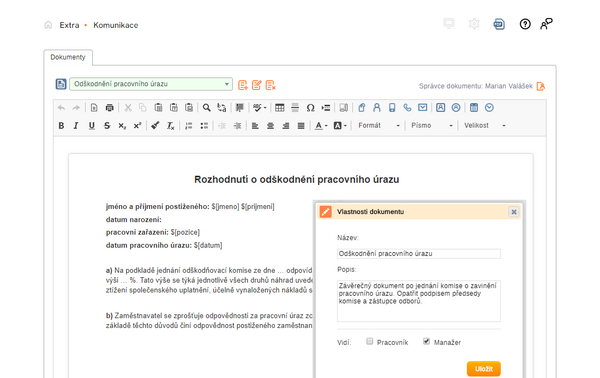Open the Velikost size dropdown

click(484, 125)
